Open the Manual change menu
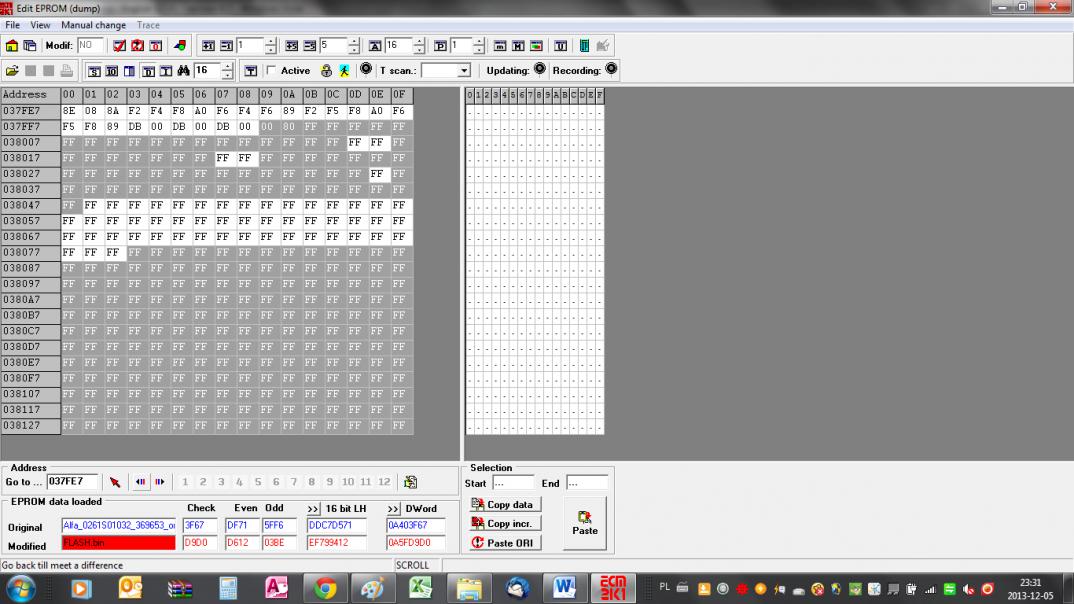Viewport: 1074px width, 604px height. click(93, 25)
